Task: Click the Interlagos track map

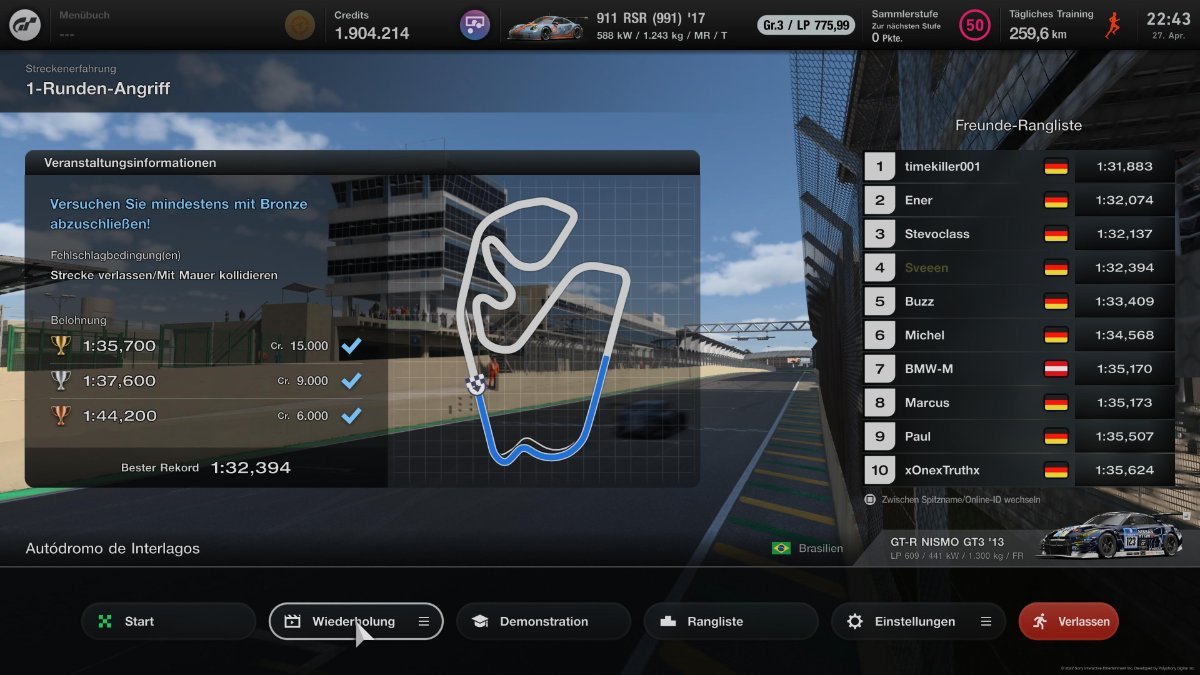Action: 543,330
